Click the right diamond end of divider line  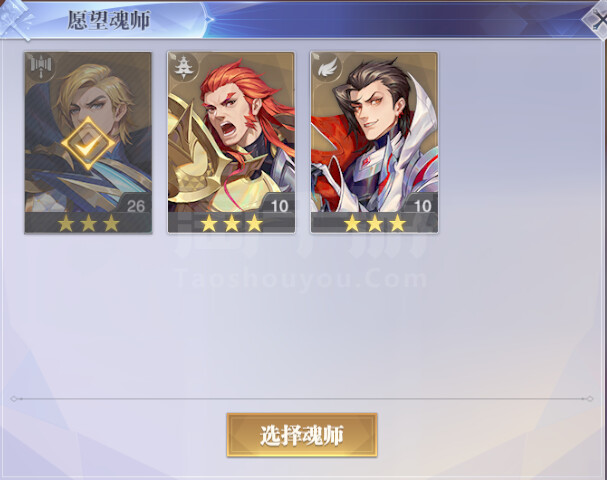coord(590,398)
